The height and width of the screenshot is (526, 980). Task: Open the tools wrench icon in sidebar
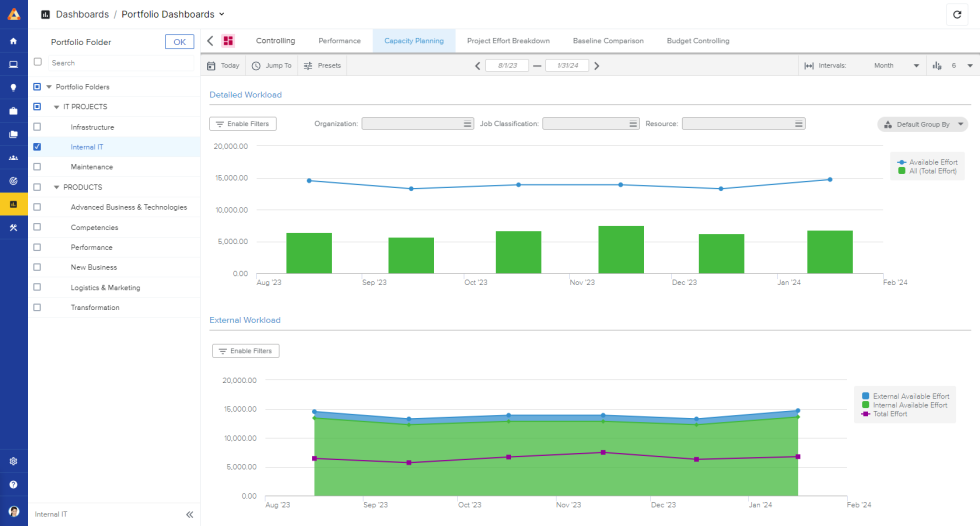13,227
